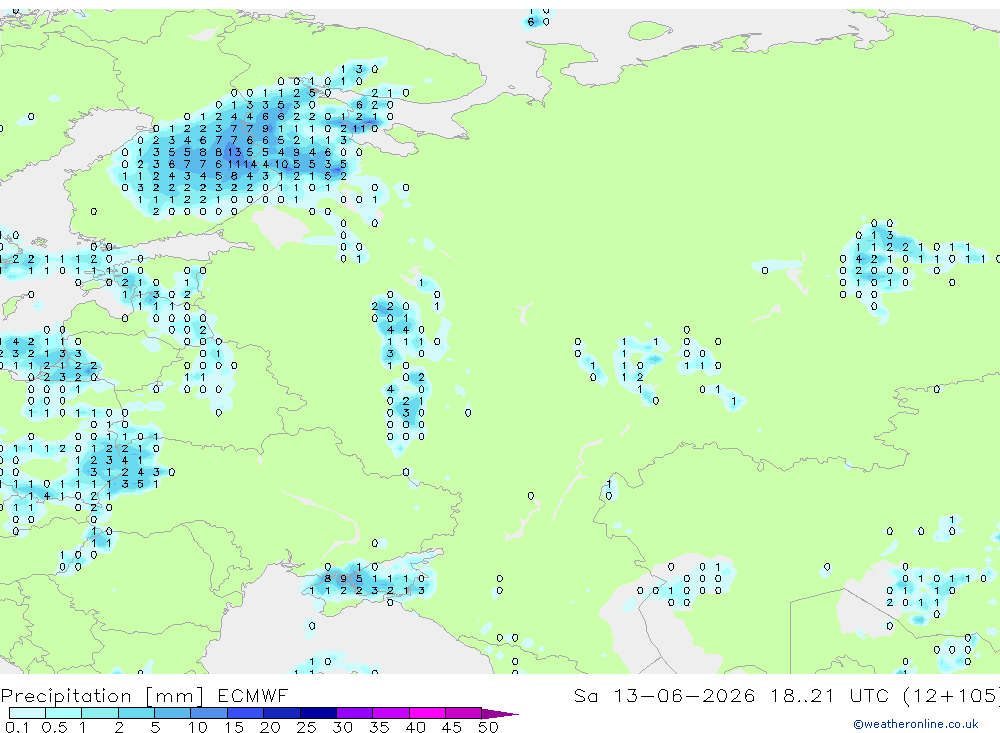The height and width of the screenshot is (733, 1000).
Task: Open the weatheronline.co.uk copyright link
Action: [x=916, y=724]
